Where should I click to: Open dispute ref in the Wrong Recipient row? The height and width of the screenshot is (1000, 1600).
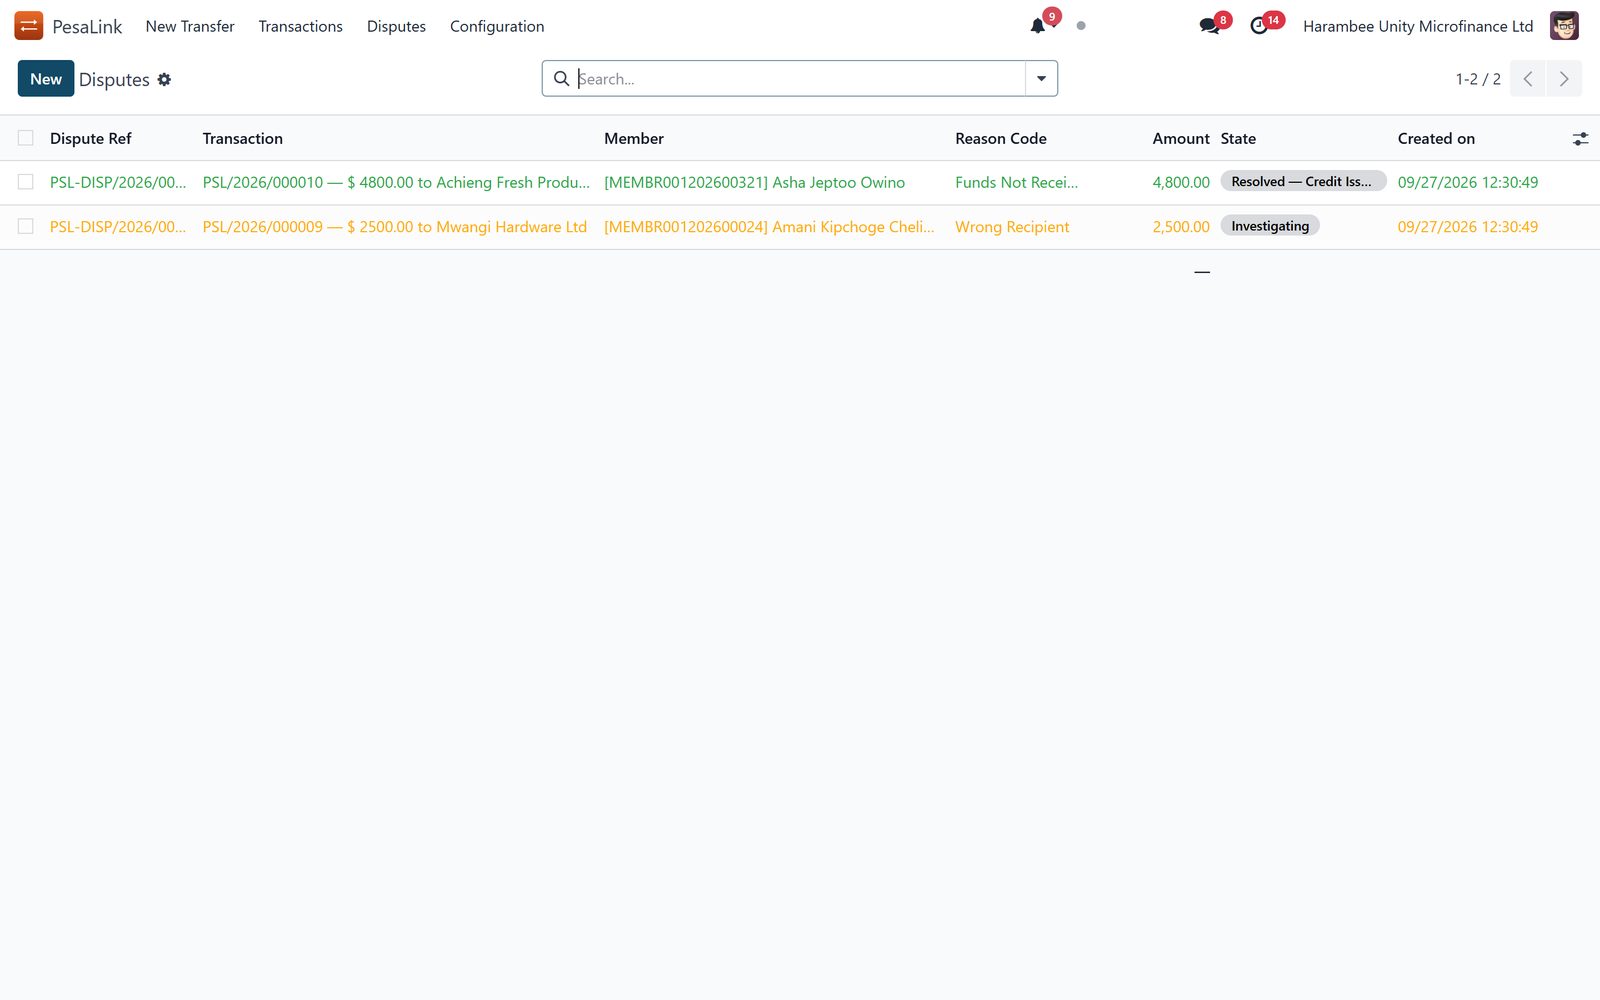(x=118, y=226)
